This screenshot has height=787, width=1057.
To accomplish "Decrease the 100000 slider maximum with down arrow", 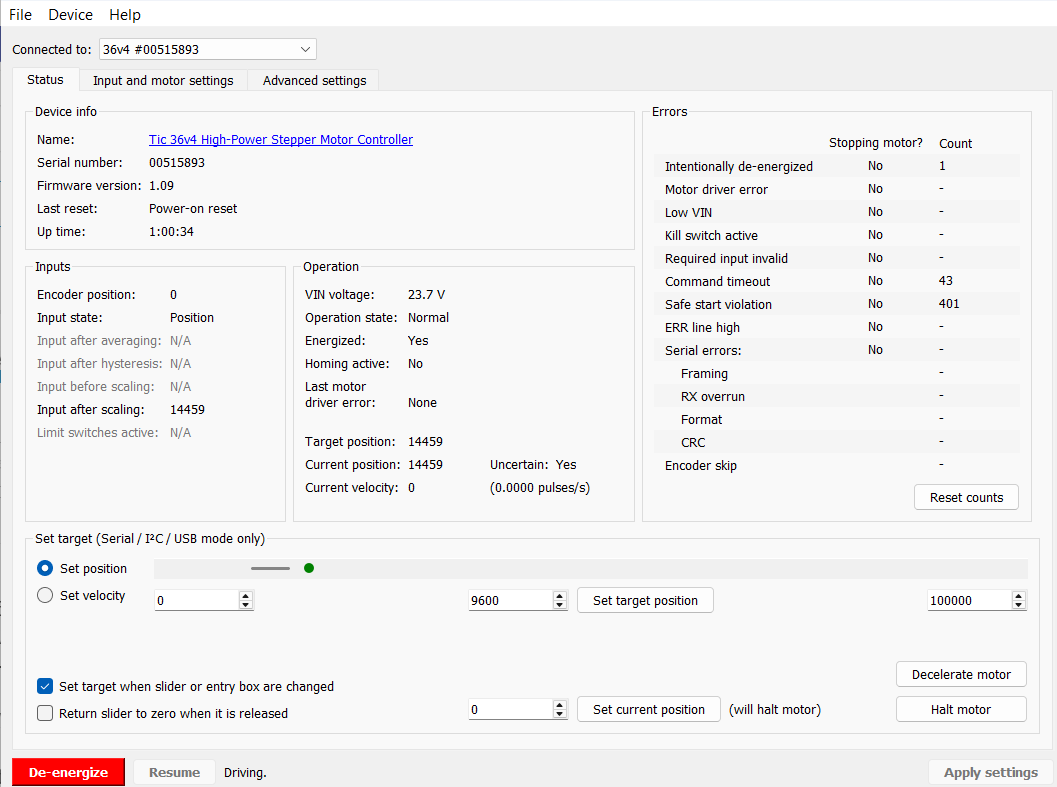I will click(x=1019, y=605).
